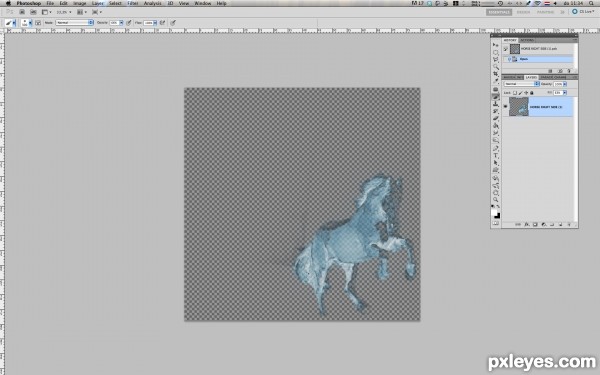Select the Lasso tool
This screenshot has height=375, width=600.
click(x=496, y=59)
